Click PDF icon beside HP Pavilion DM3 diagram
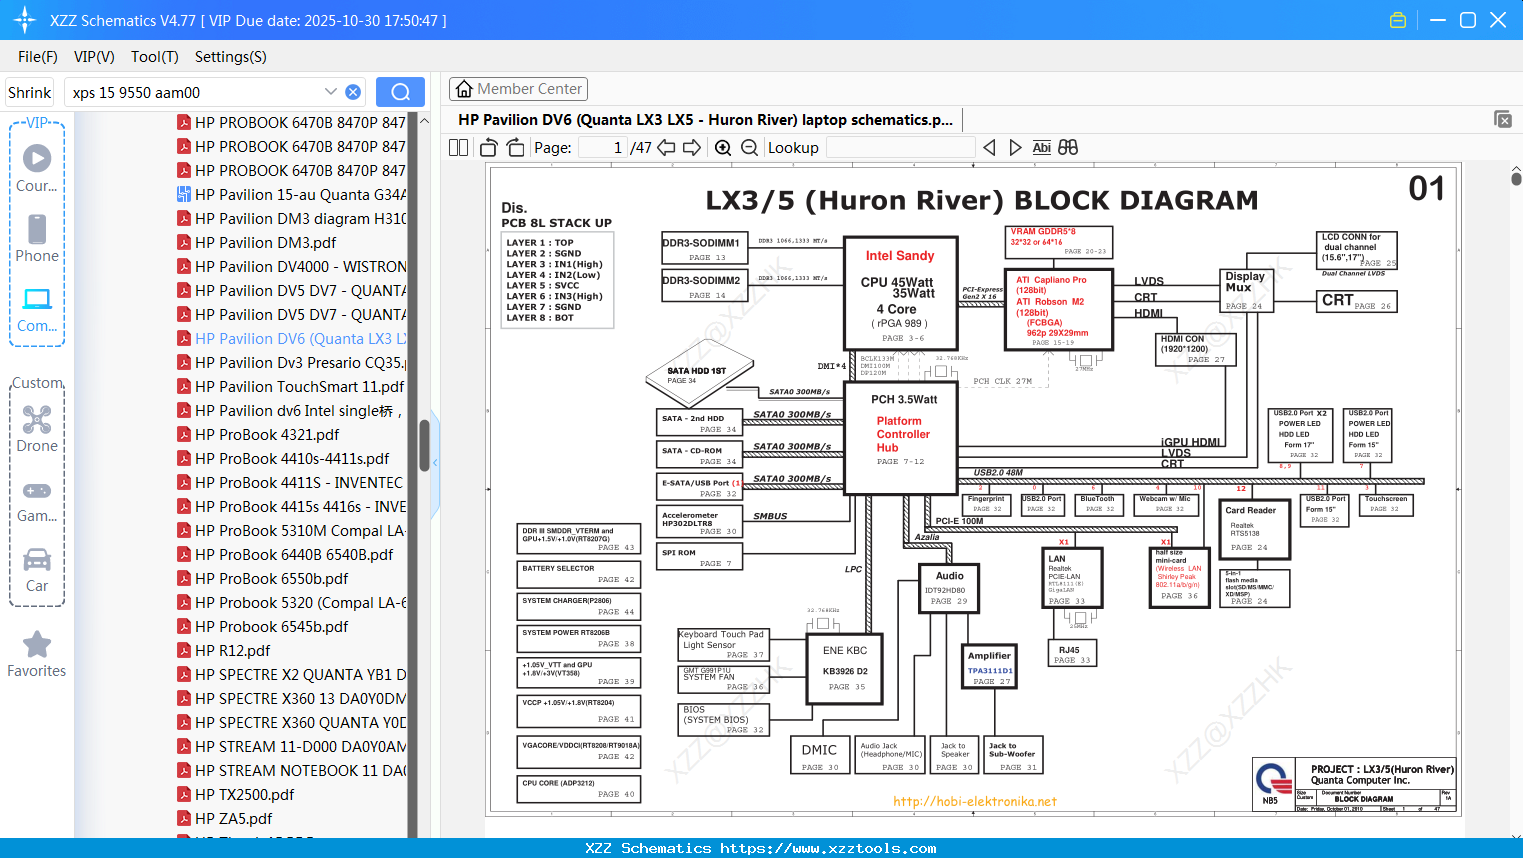Image resolution: width=1523 pixels, height=858 pixels. tap(184, 218)
